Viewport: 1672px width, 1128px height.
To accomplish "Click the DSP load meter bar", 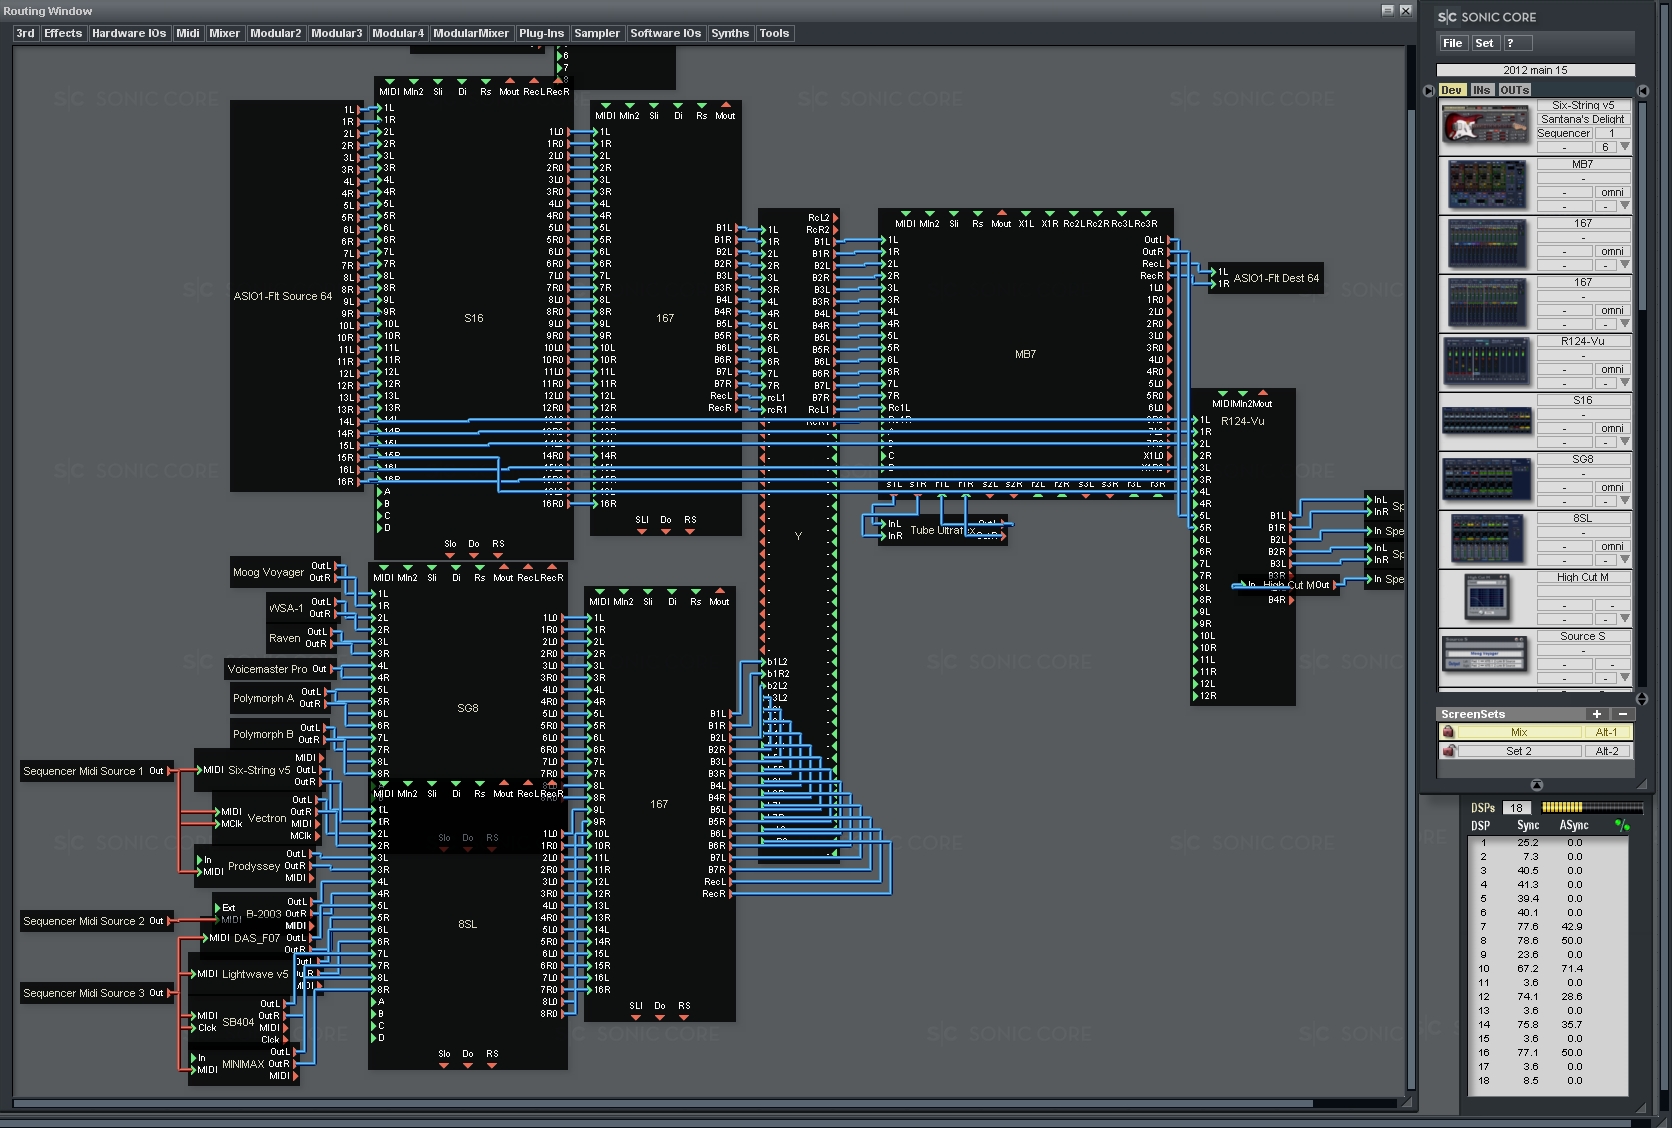I will pos(1591,807).
